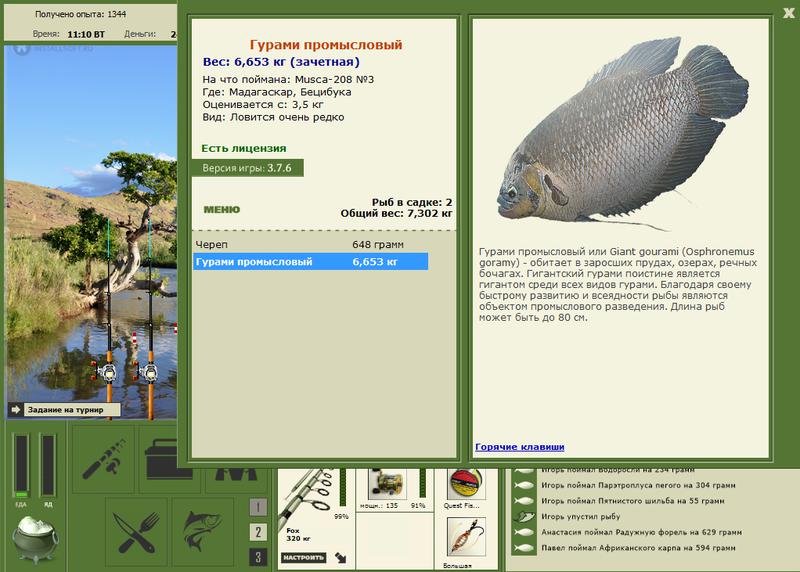800x572 pixels.
Task: Click Получено опыта: 1344 text
Action: tap(81, 14)
